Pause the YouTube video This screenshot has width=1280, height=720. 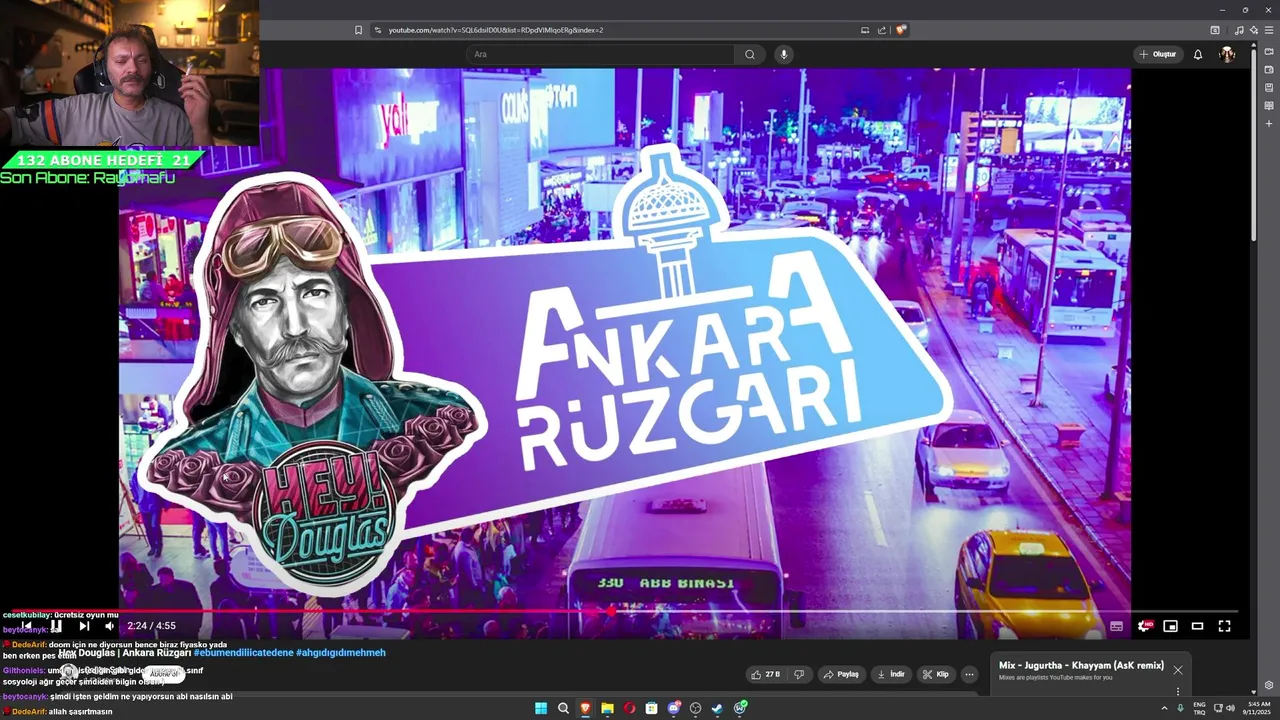point(56,626)
